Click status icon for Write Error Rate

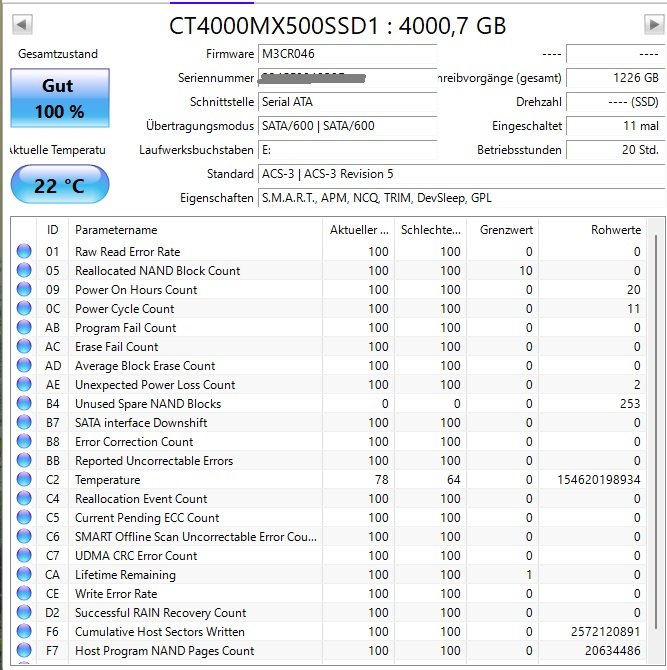click(24, 594)
